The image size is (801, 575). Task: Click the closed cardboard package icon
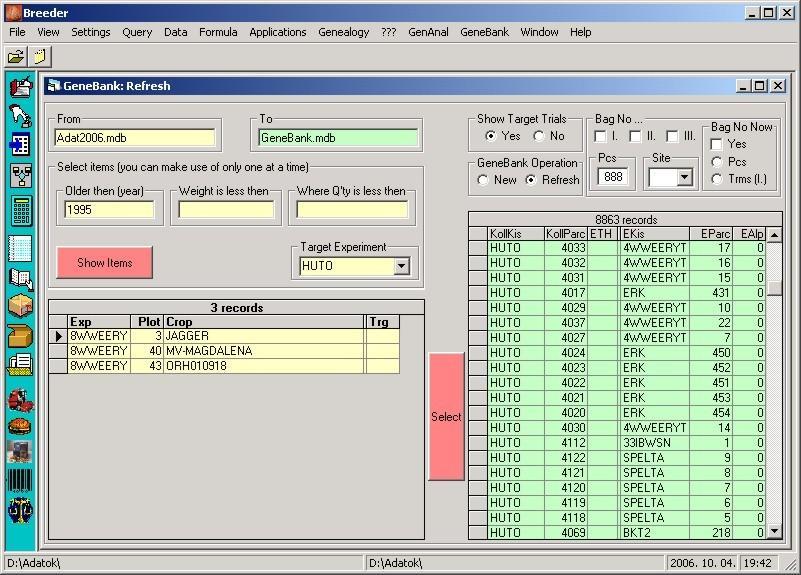[x=21, y=306]
